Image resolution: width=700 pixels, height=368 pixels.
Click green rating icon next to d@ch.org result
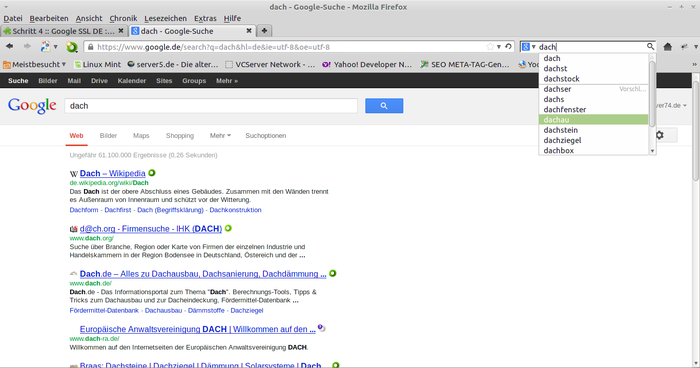[x=228, y=228]
